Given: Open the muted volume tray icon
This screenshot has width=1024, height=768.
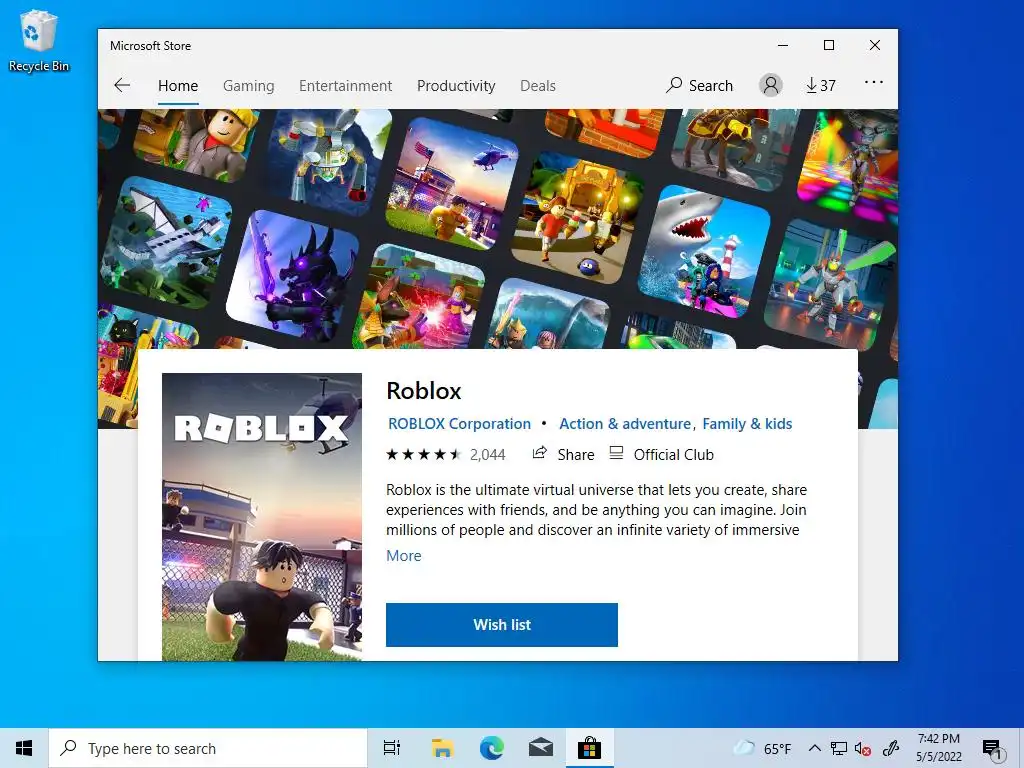Looking at the screenshot, I should coord(863,748).
